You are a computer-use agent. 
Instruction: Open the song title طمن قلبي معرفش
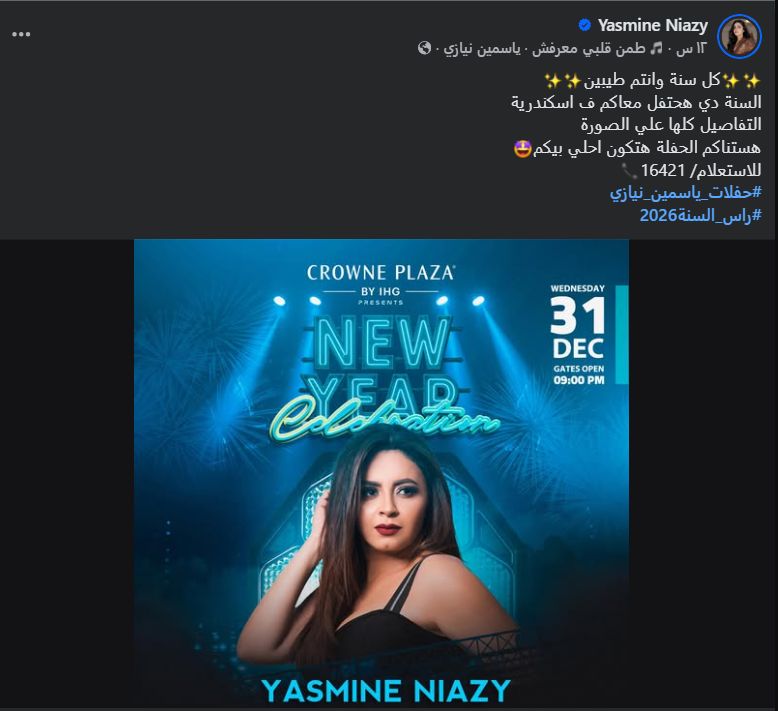(588, 49)
